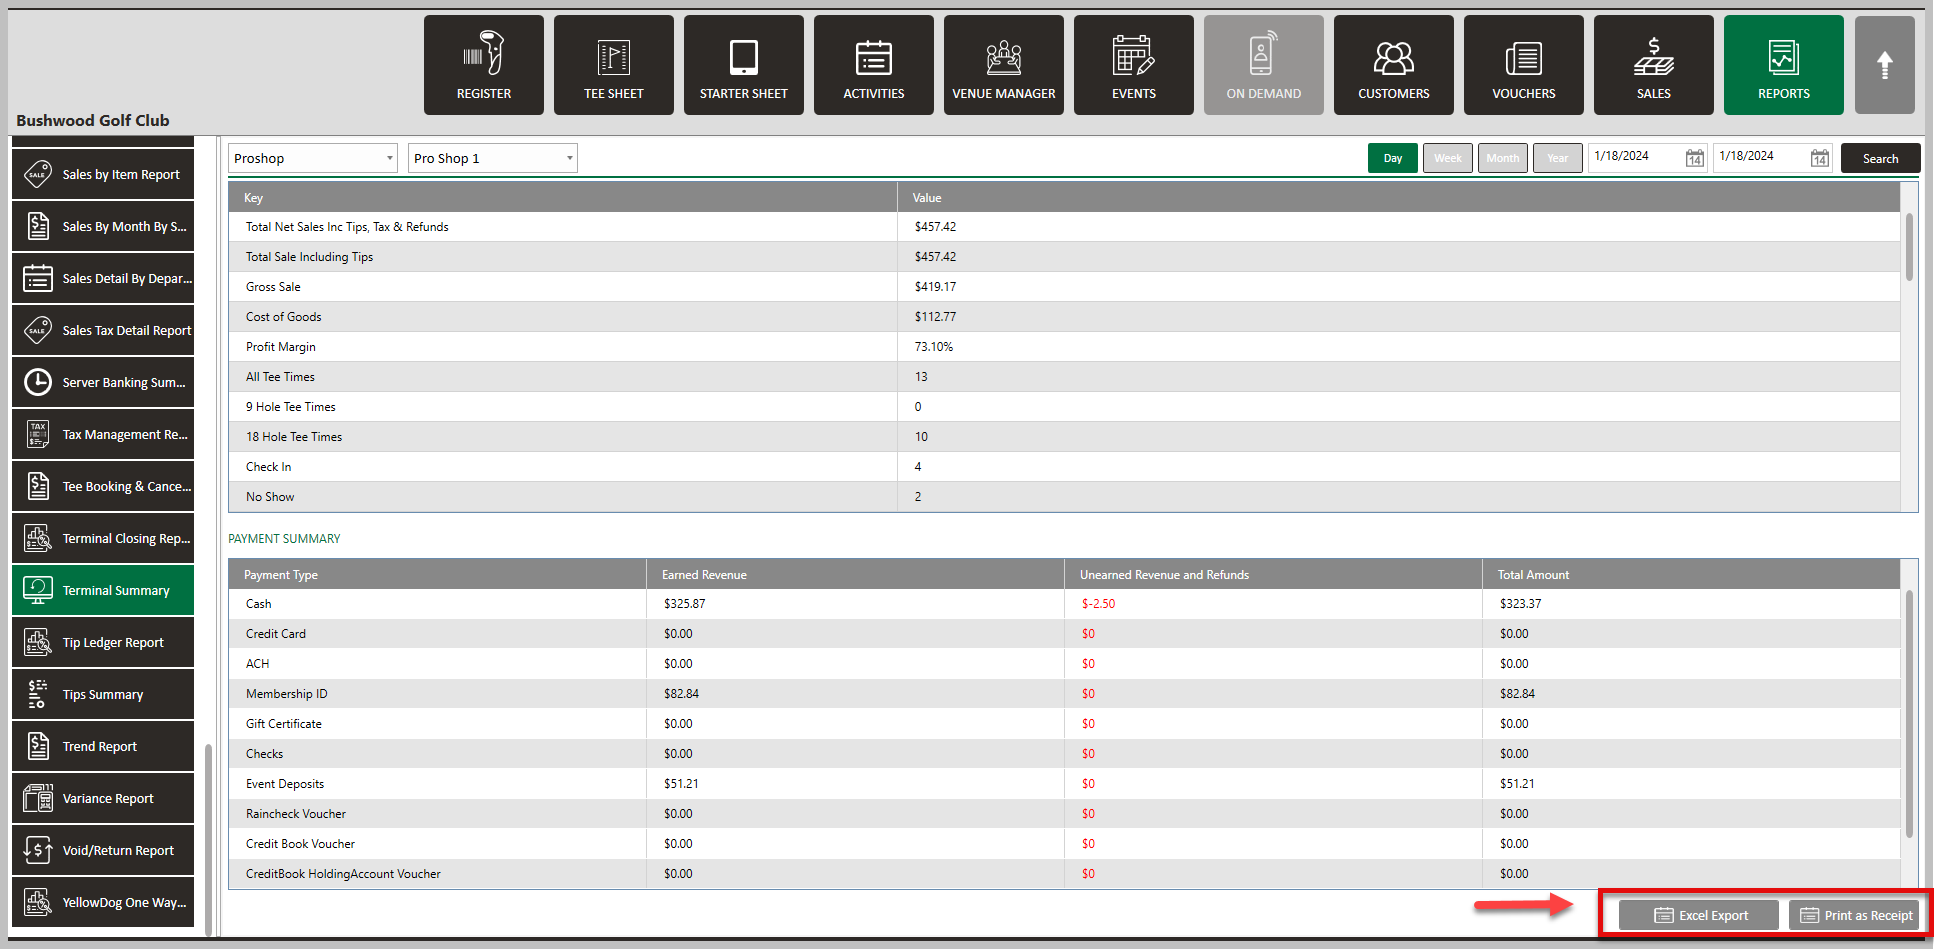Open Sales by Item Report

[x=103, y=174]
